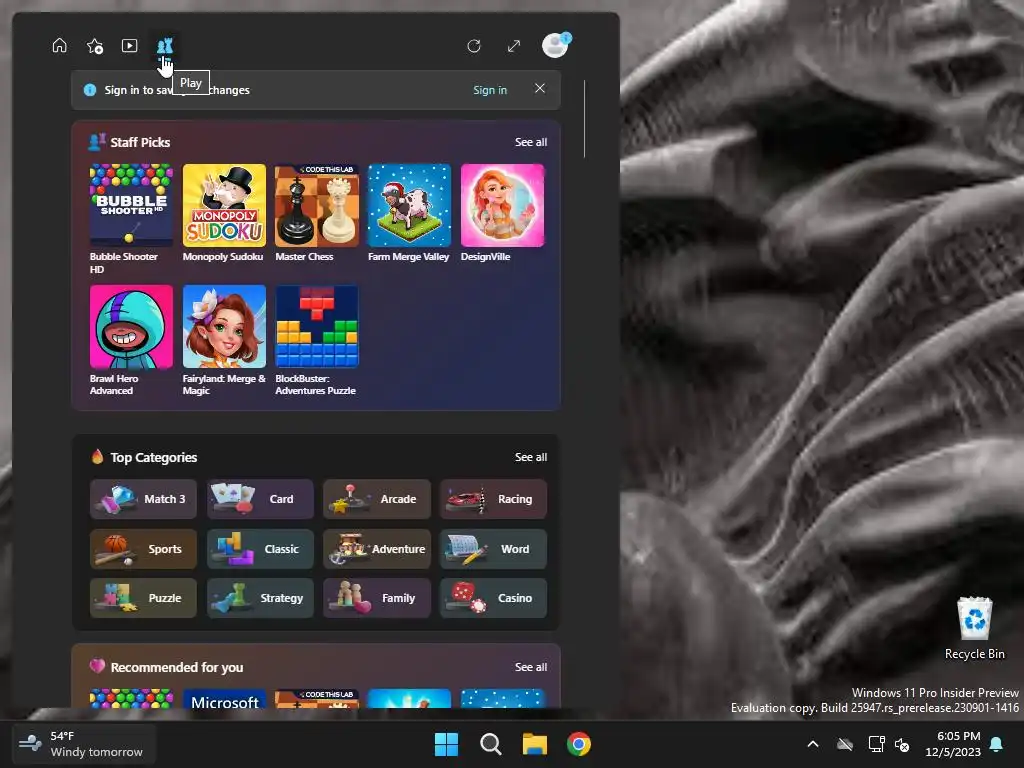
Task: Play BlockBuster: Adventures Puzzle
Action: coord(317,340)
